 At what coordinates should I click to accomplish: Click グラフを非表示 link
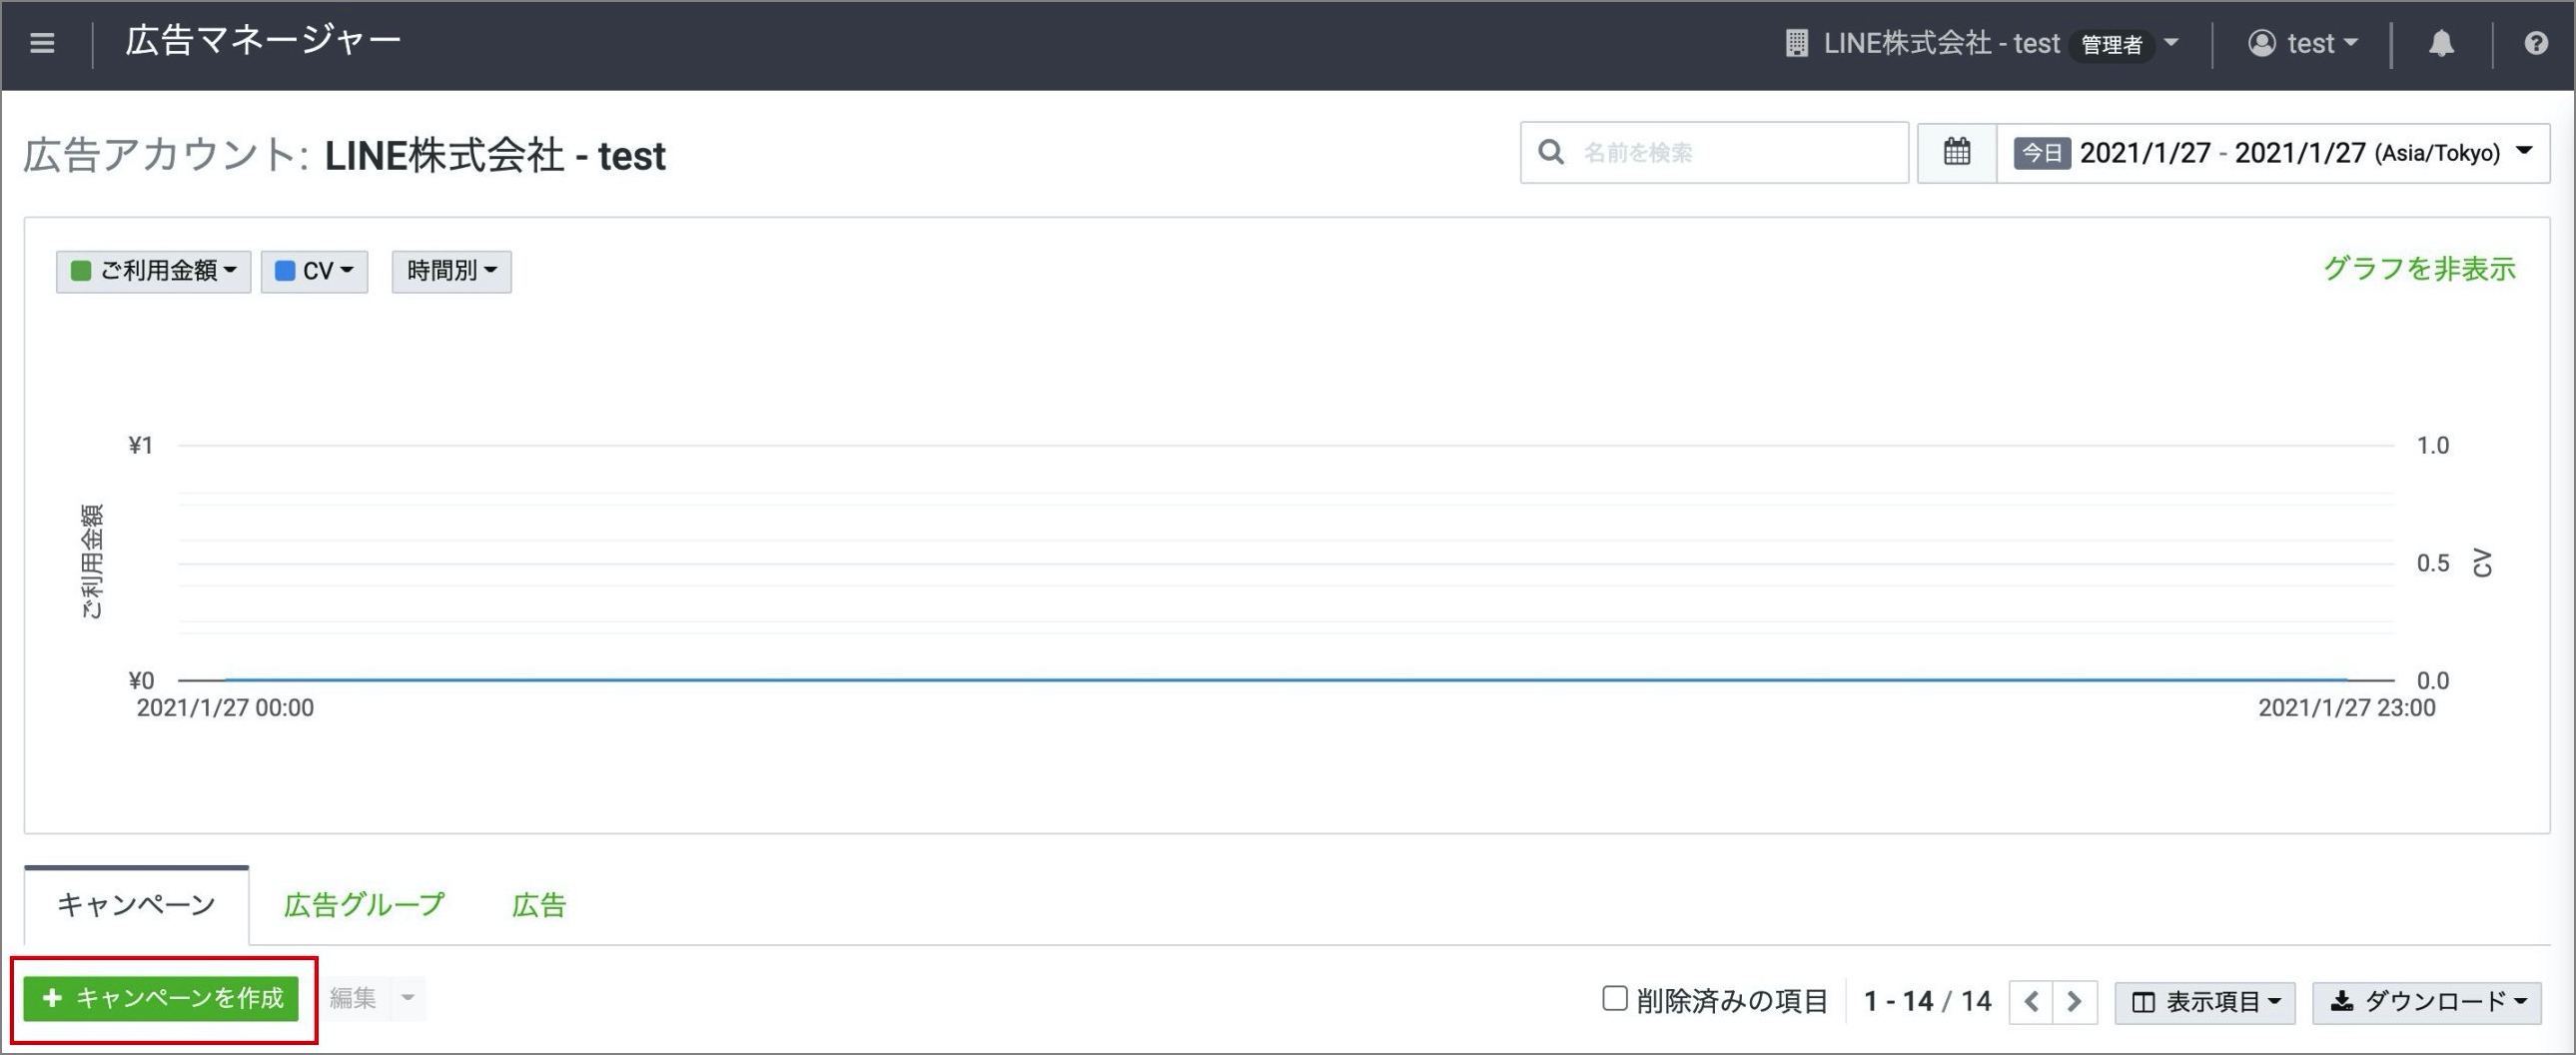(x=2419, y=268)
